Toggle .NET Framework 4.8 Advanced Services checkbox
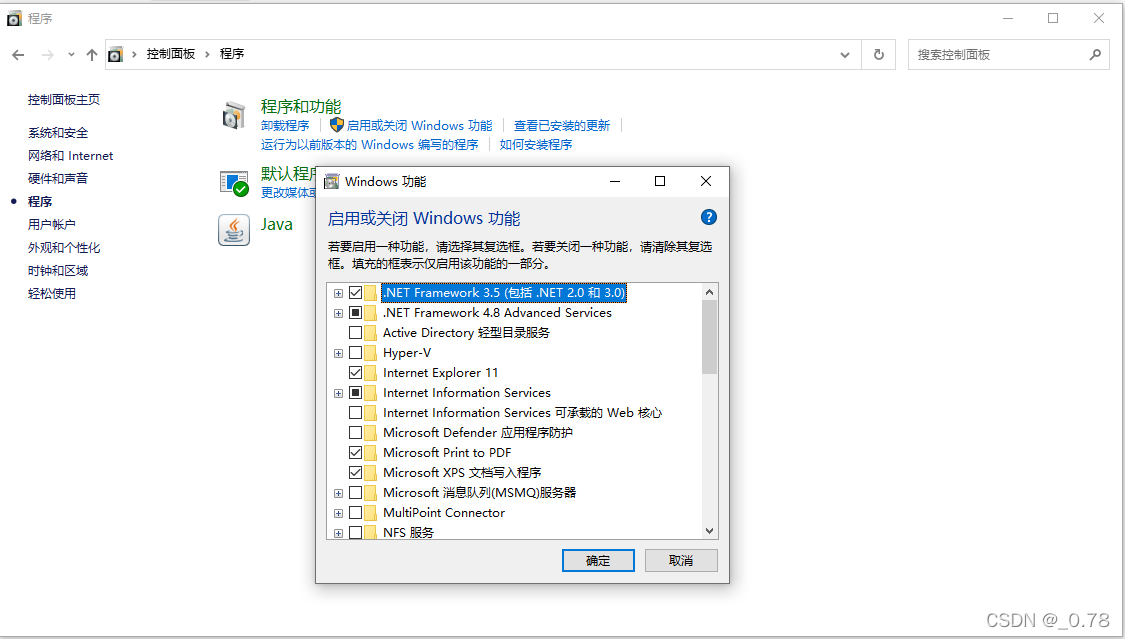 coord(355,313)
